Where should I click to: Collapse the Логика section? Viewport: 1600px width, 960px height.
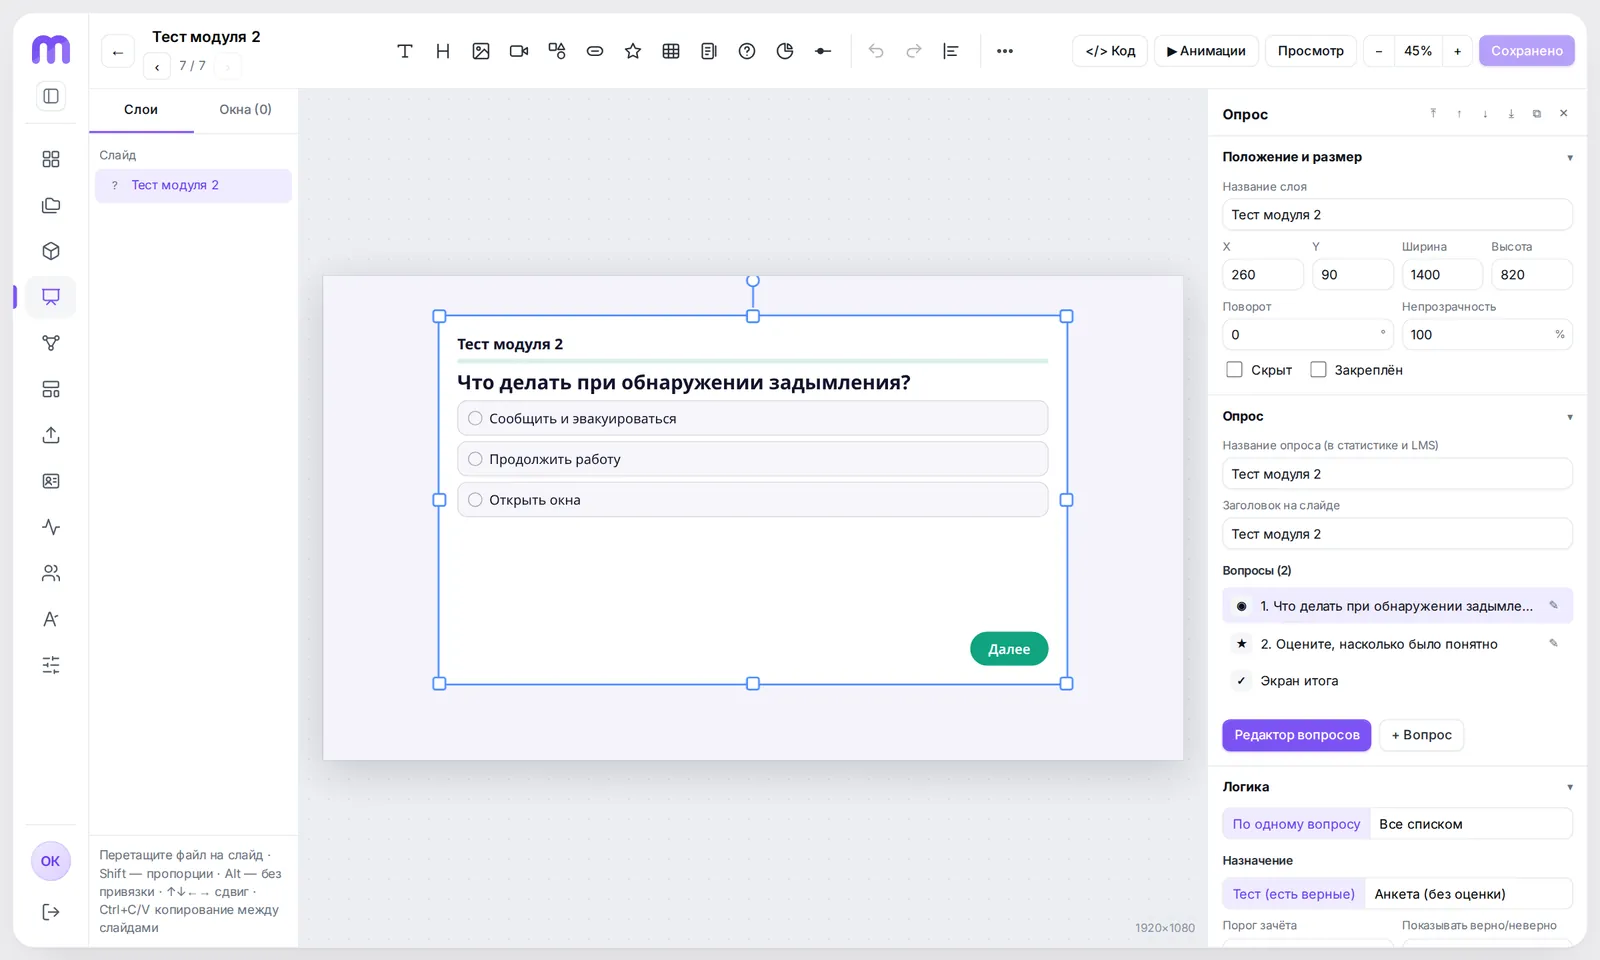coord(1570,787)
